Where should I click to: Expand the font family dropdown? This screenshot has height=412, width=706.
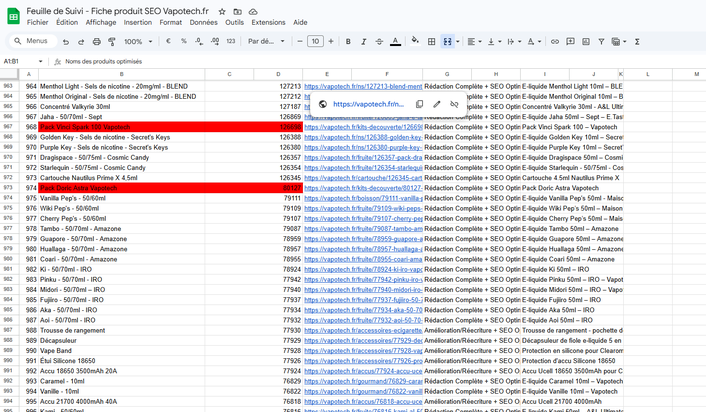[x=264, y=42]
